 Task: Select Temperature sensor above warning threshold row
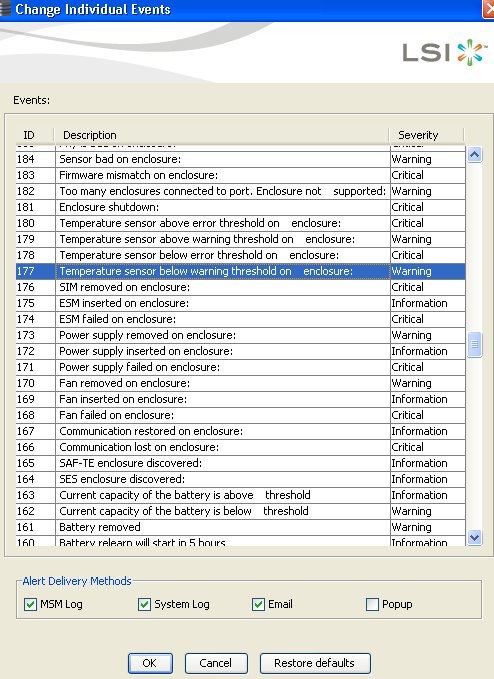pos(241,239)
